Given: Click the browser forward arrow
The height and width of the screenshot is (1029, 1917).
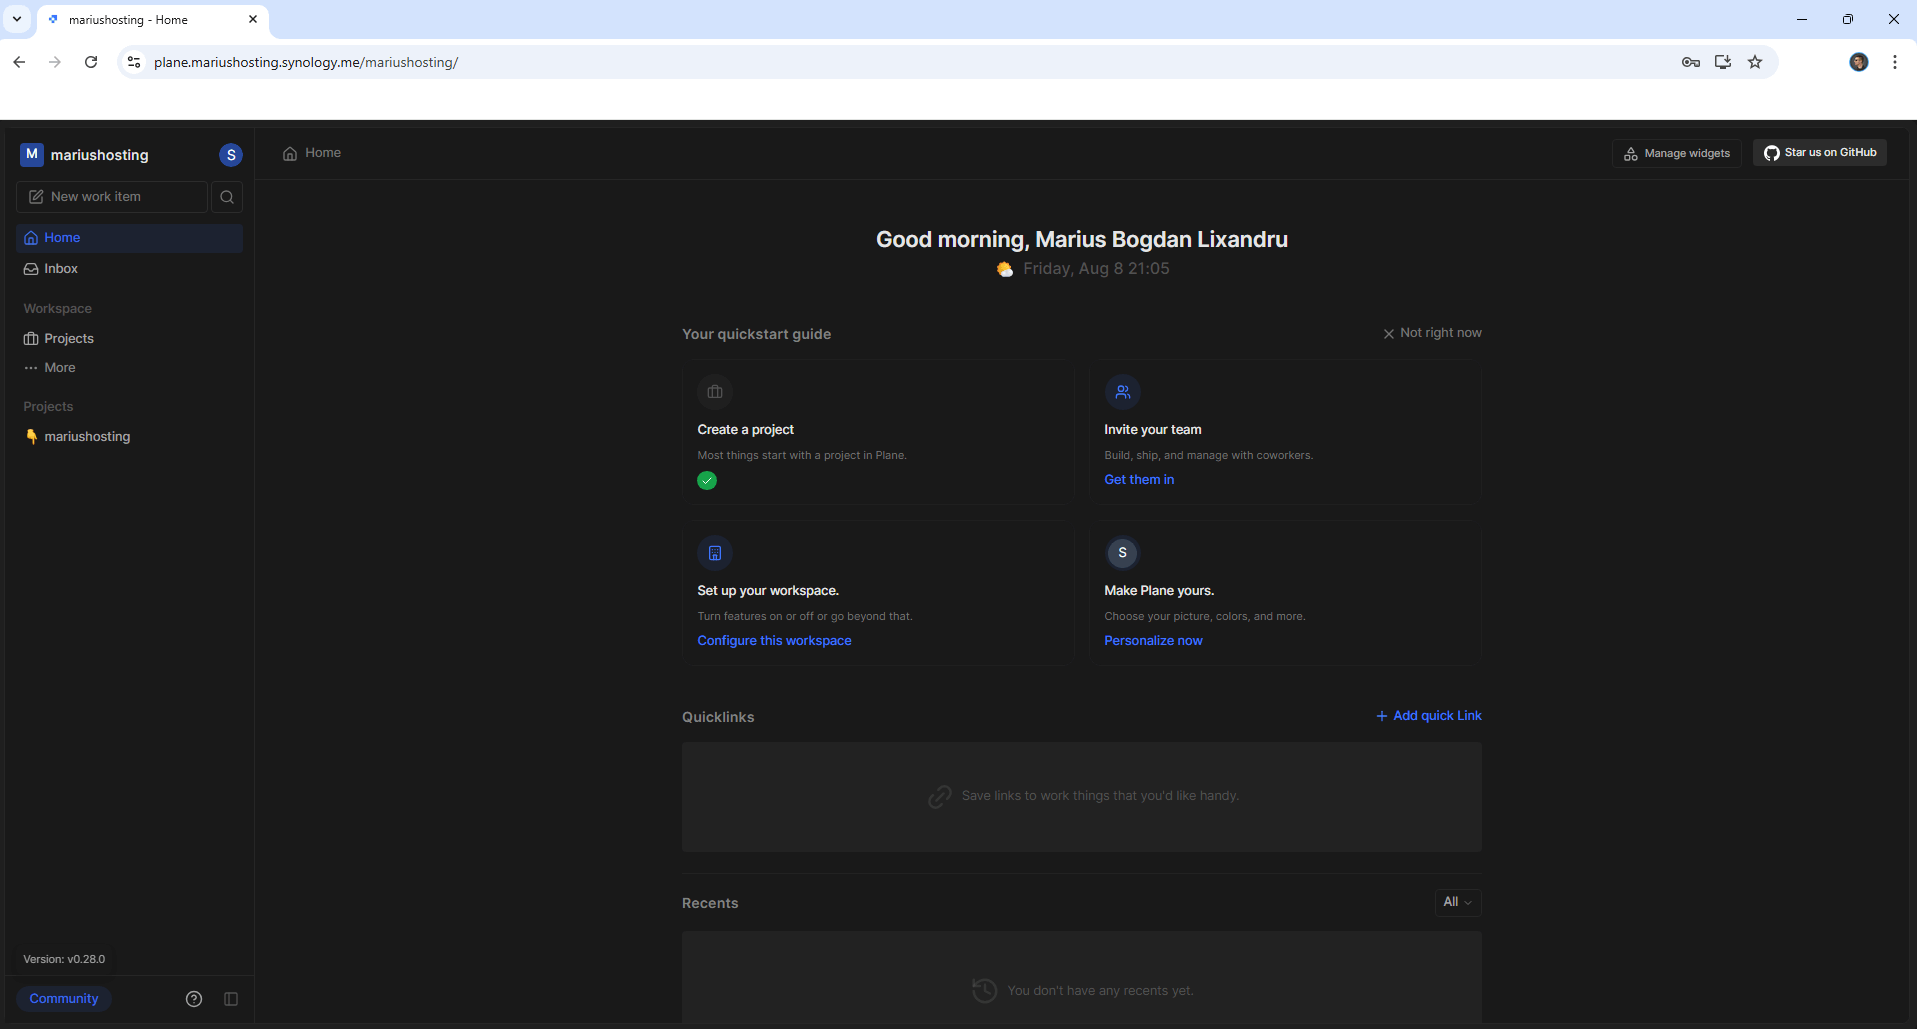Looking at the screenshot, I should pos(55,62).
